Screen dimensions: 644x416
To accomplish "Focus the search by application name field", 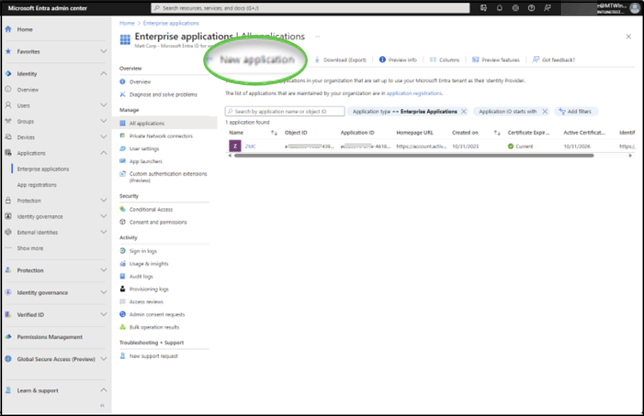I will point(285,111).
